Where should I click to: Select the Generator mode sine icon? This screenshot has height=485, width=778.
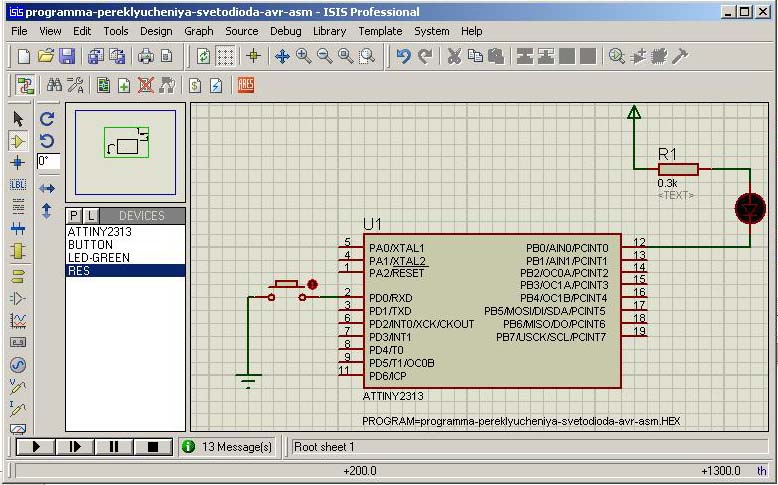tap(18, 365)
